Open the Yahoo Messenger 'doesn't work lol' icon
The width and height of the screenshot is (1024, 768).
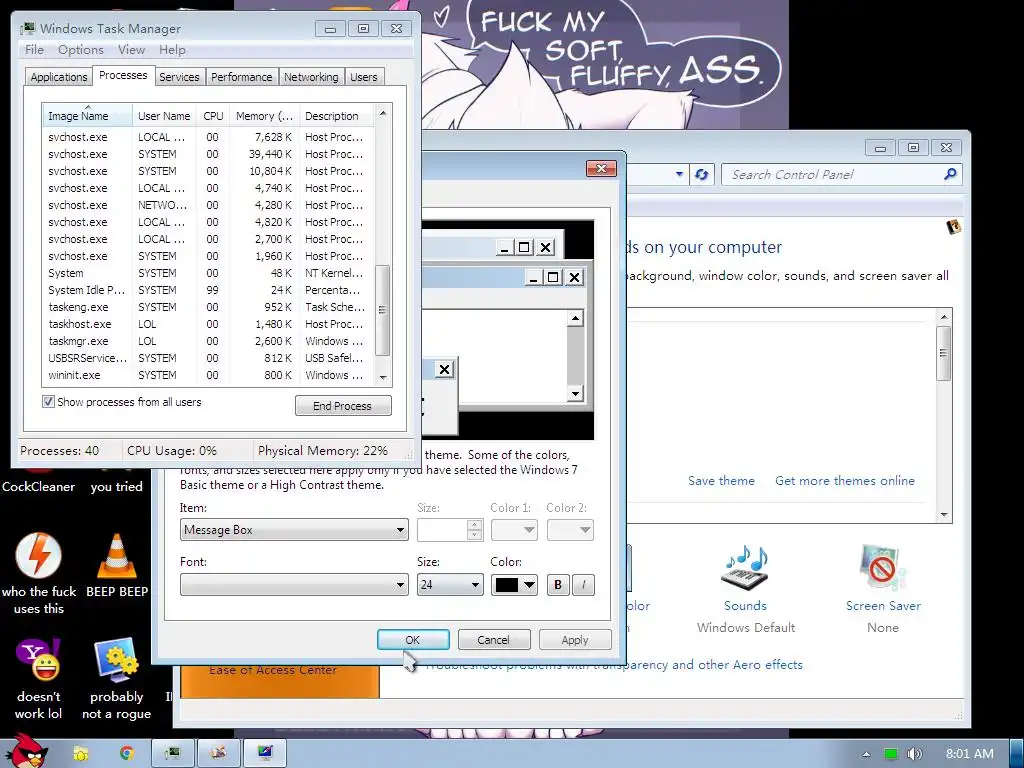39,660
